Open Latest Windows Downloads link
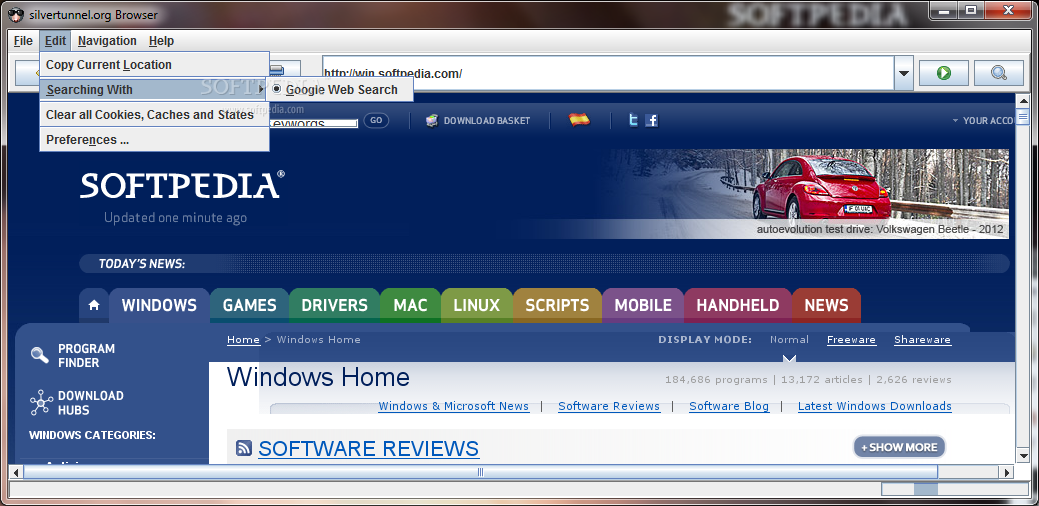The image size is (1039, 506). pyautogui.click(x=875, y=406)
